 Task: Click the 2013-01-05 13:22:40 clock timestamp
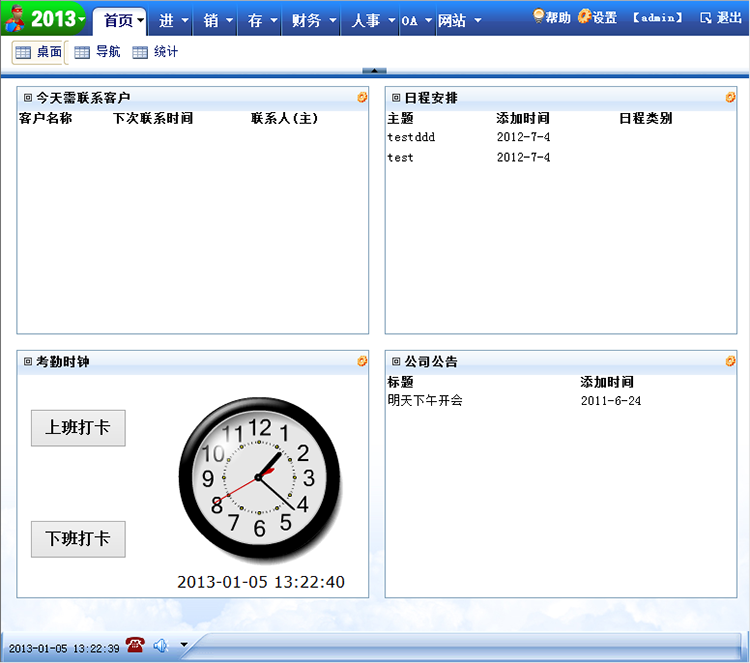(261, 582)
